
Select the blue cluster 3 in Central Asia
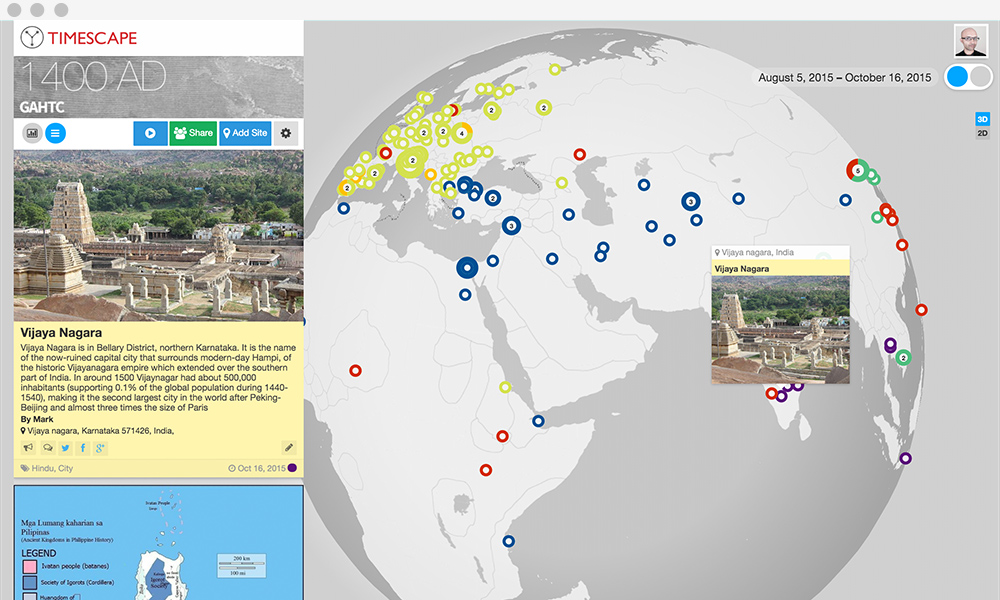(690, 201)
